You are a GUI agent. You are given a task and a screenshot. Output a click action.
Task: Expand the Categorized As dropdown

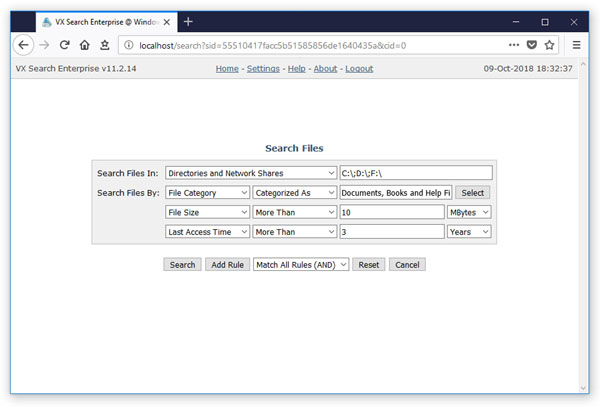coord(294,192)
